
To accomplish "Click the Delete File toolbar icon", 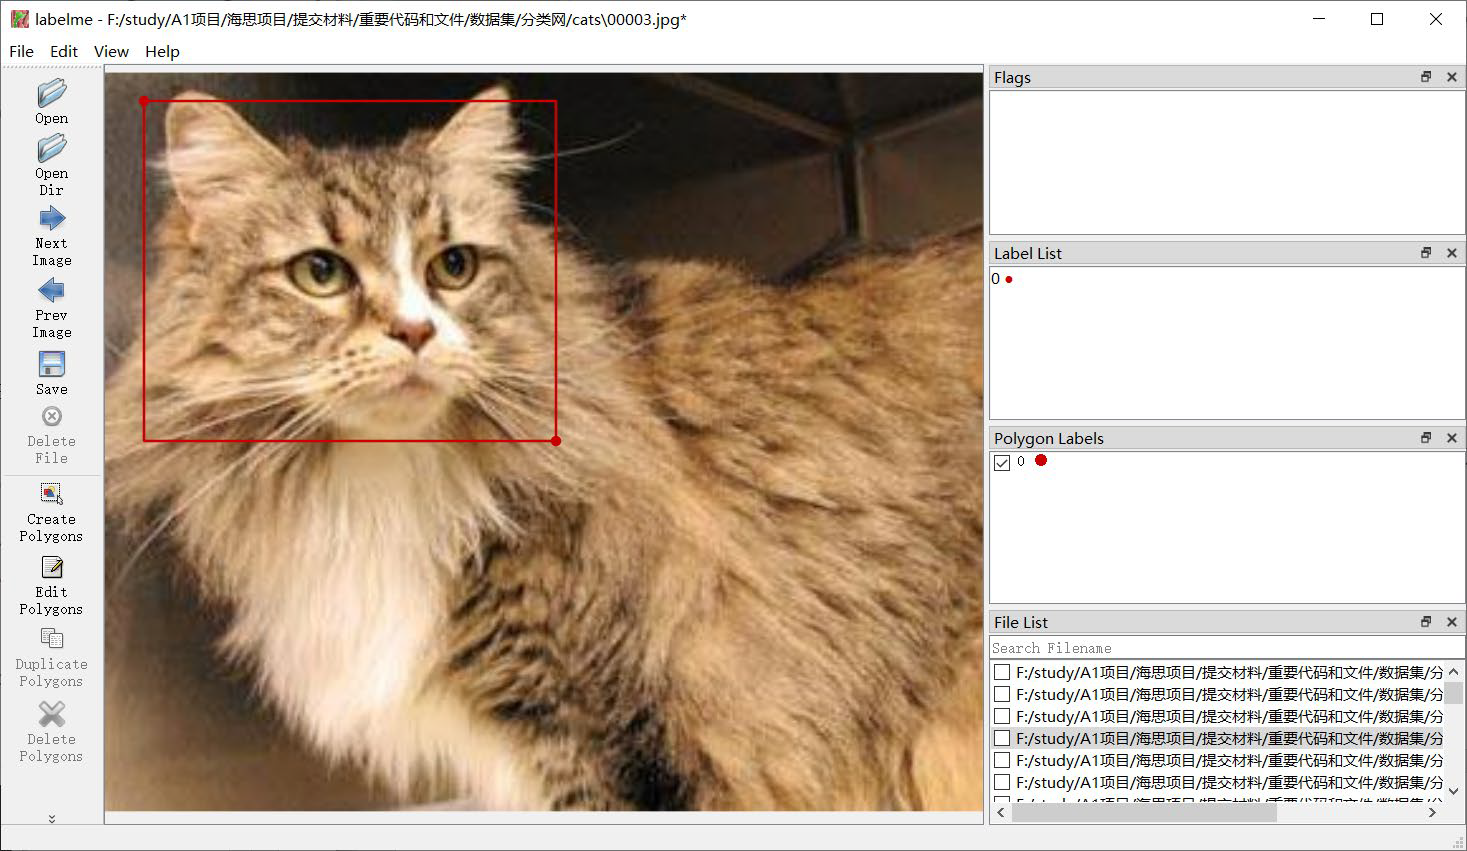I will tap(52, 416).
